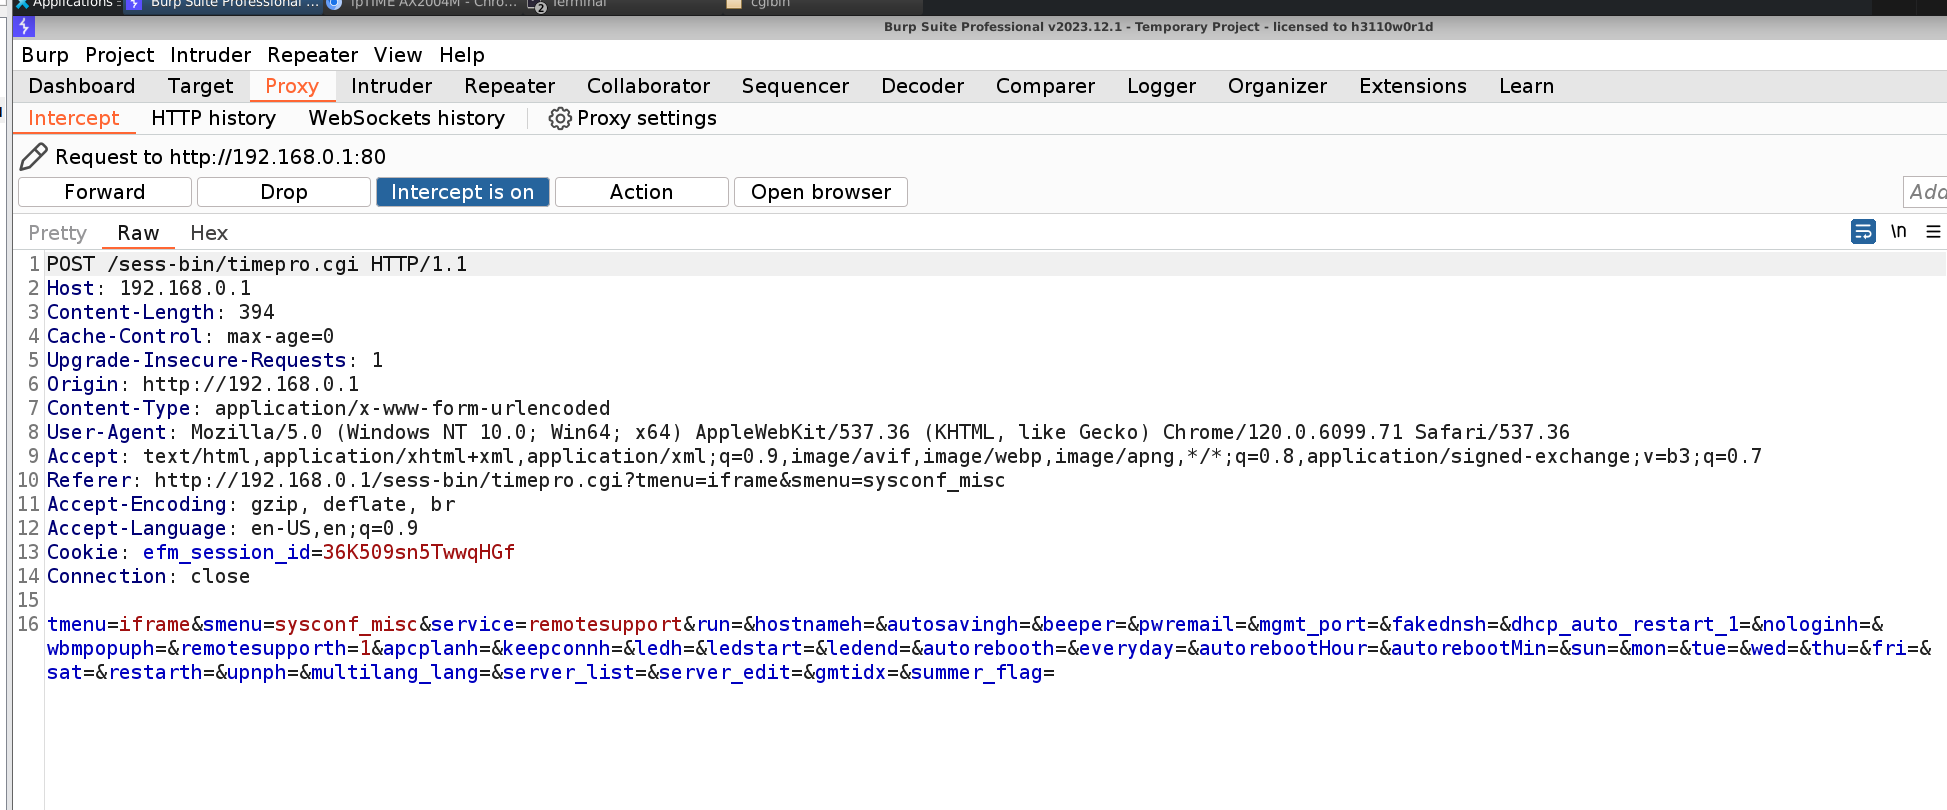This screenshot has width=1947, height=810.
Task: Select the Intercept sub-tab
Action: (x=74, y=118)
